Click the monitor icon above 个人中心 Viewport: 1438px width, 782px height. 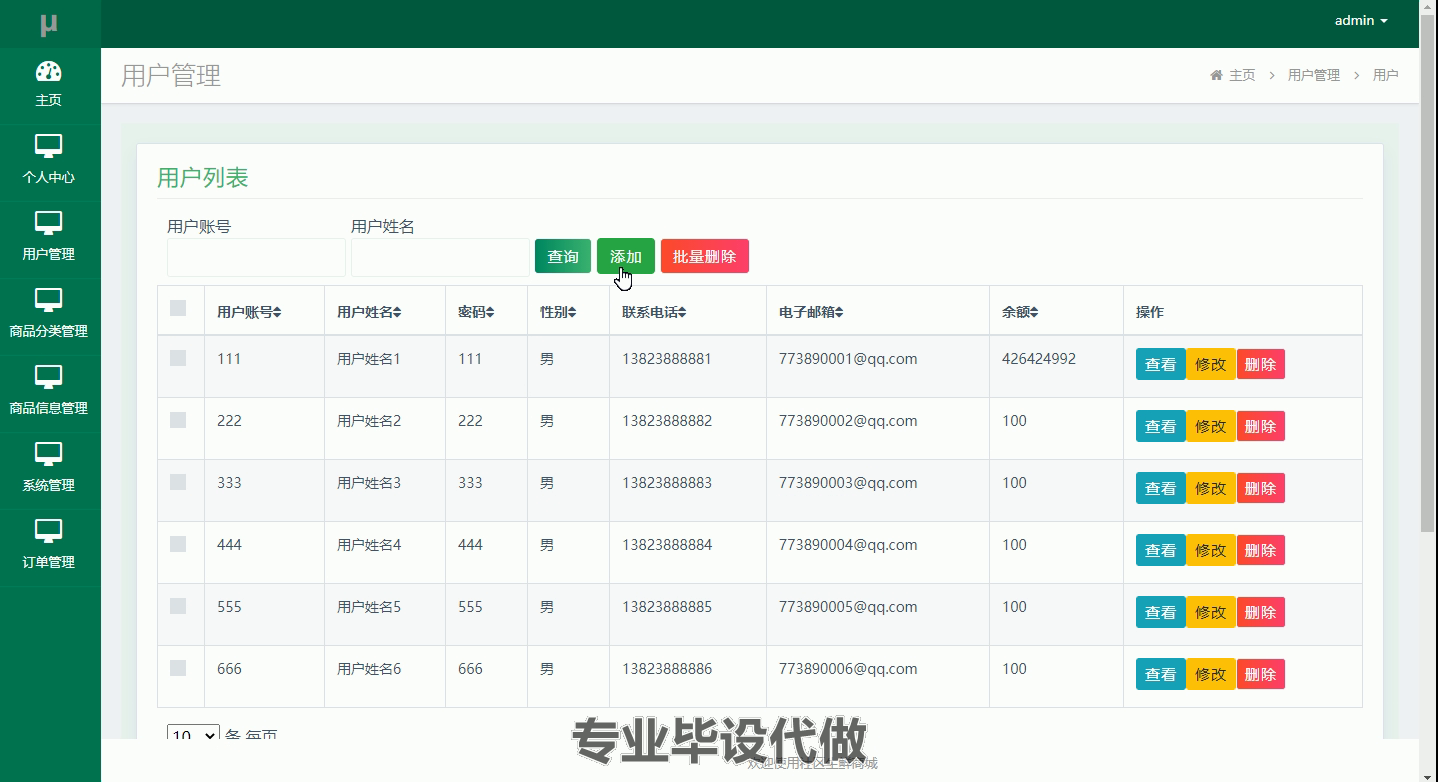[x=48, y=146]
